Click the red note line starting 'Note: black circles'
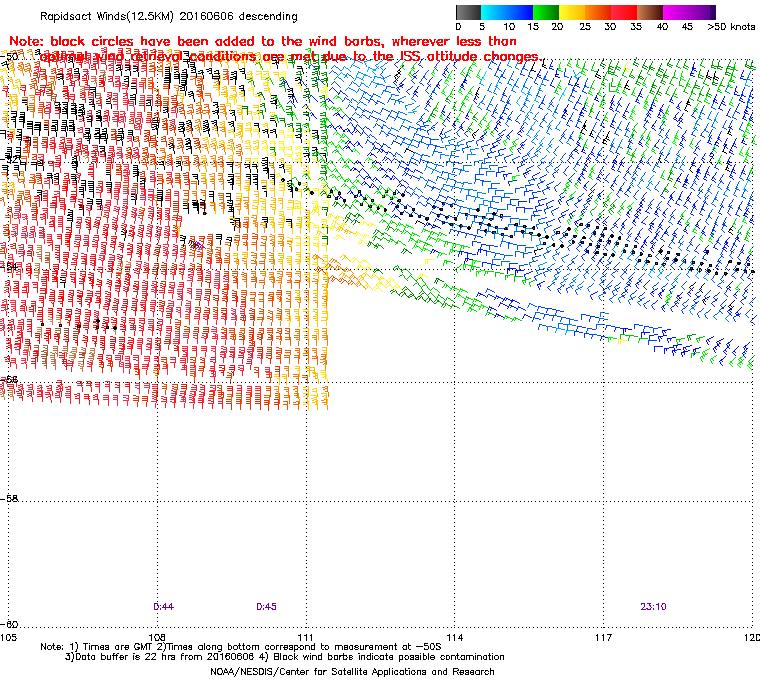Image resolution: width=760 pixels, height=688 pixels. coord(263,41)
